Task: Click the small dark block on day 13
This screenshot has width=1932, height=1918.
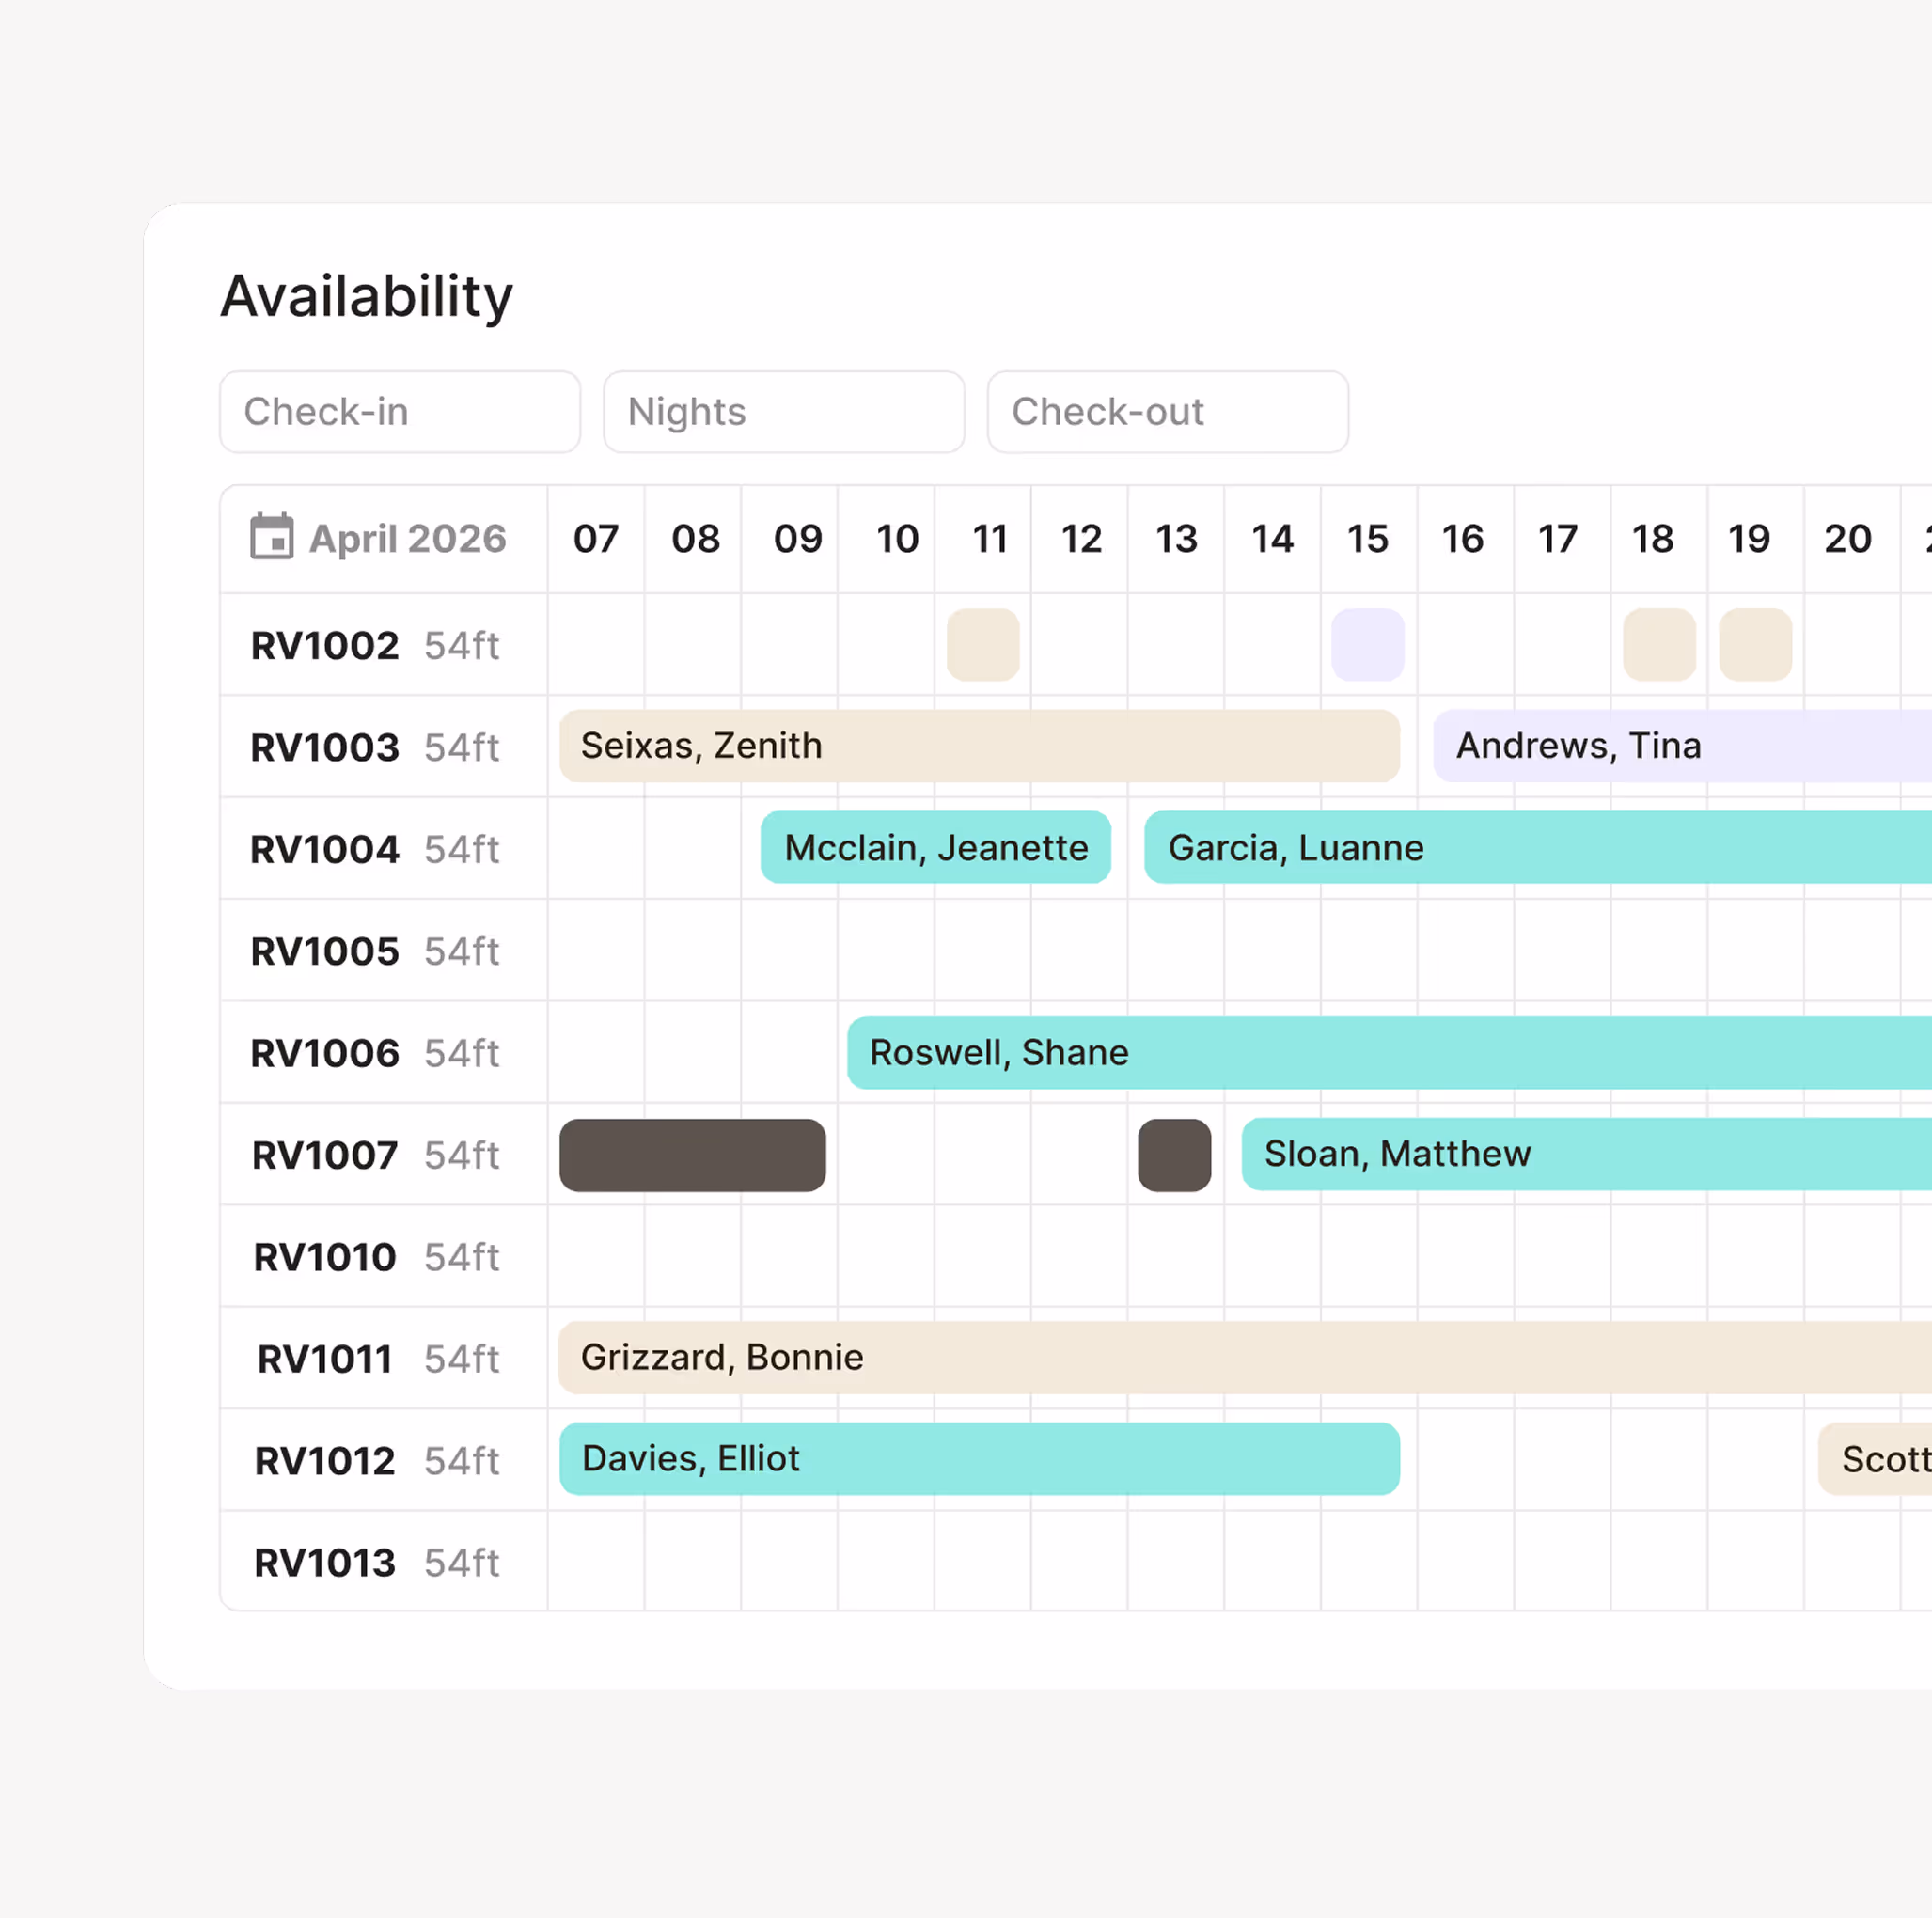Action: (x=1174, y=1155)
